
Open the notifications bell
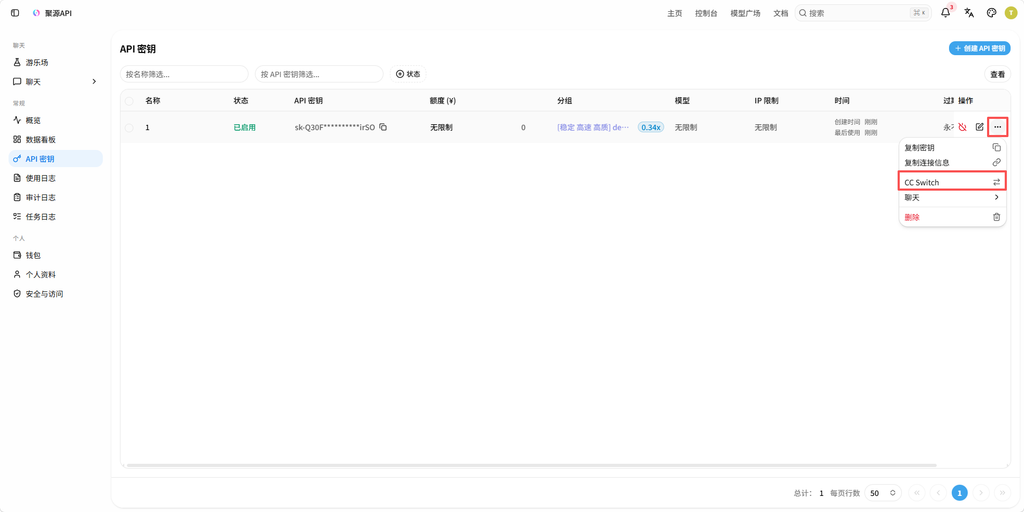[x=945, y=13]
